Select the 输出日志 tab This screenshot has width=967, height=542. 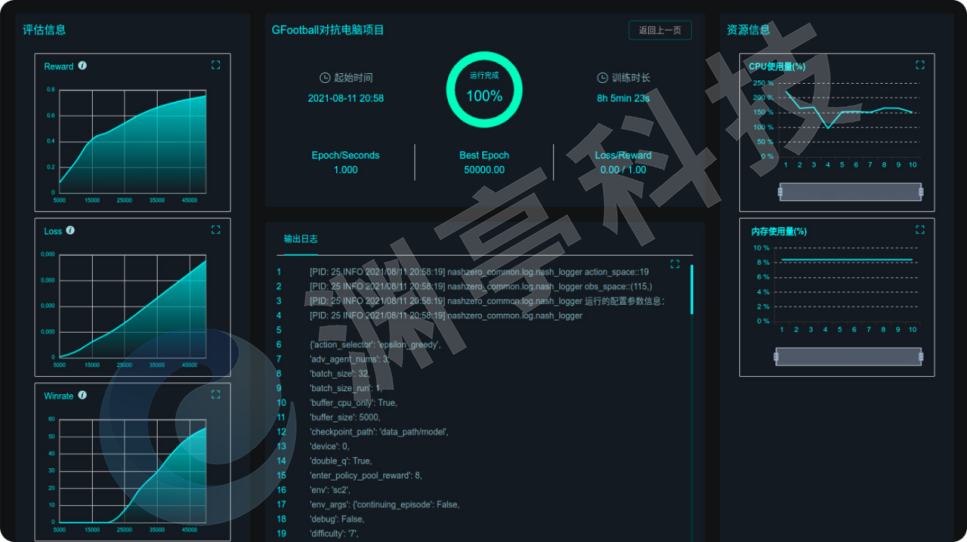300,239
